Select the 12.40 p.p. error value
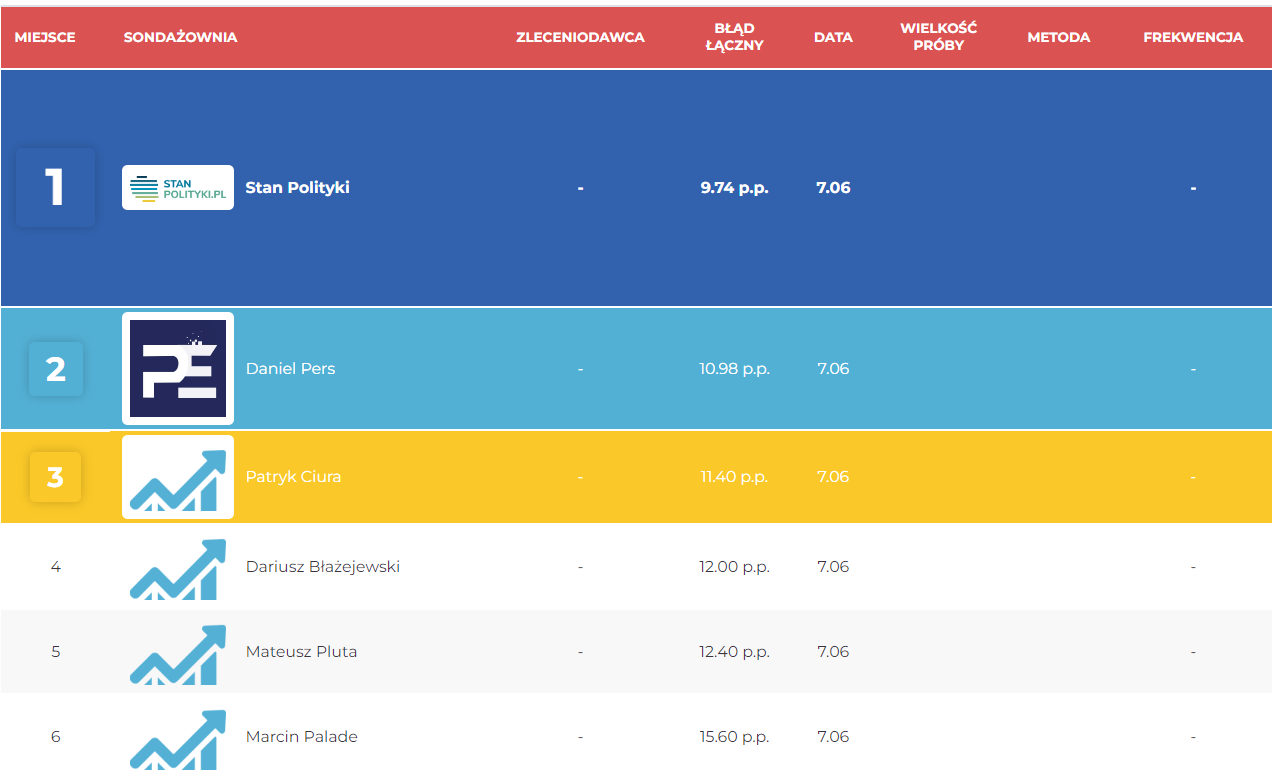 point(734,651)
